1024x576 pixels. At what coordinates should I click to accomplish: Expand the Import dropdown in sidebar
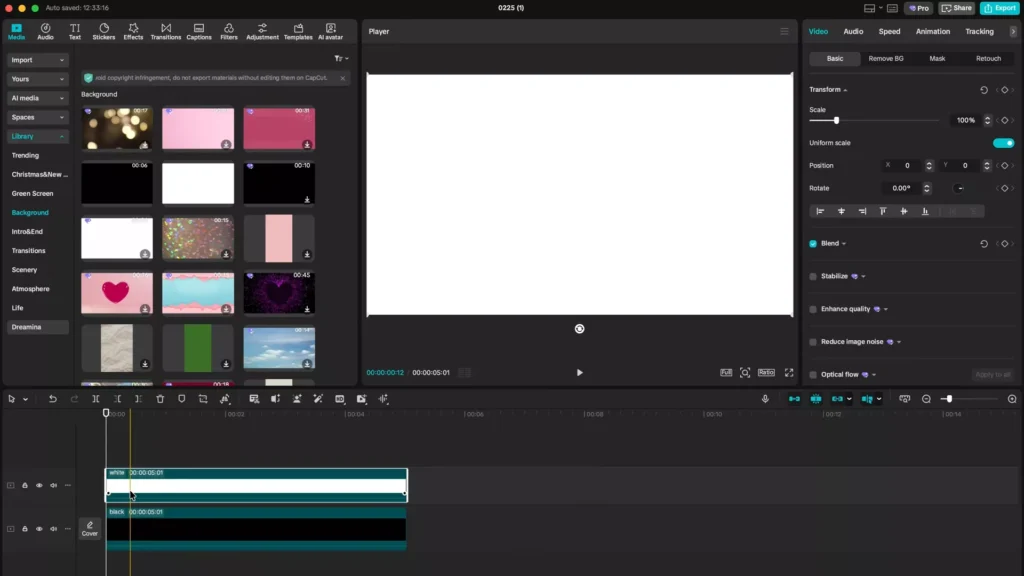coord(37,60)
